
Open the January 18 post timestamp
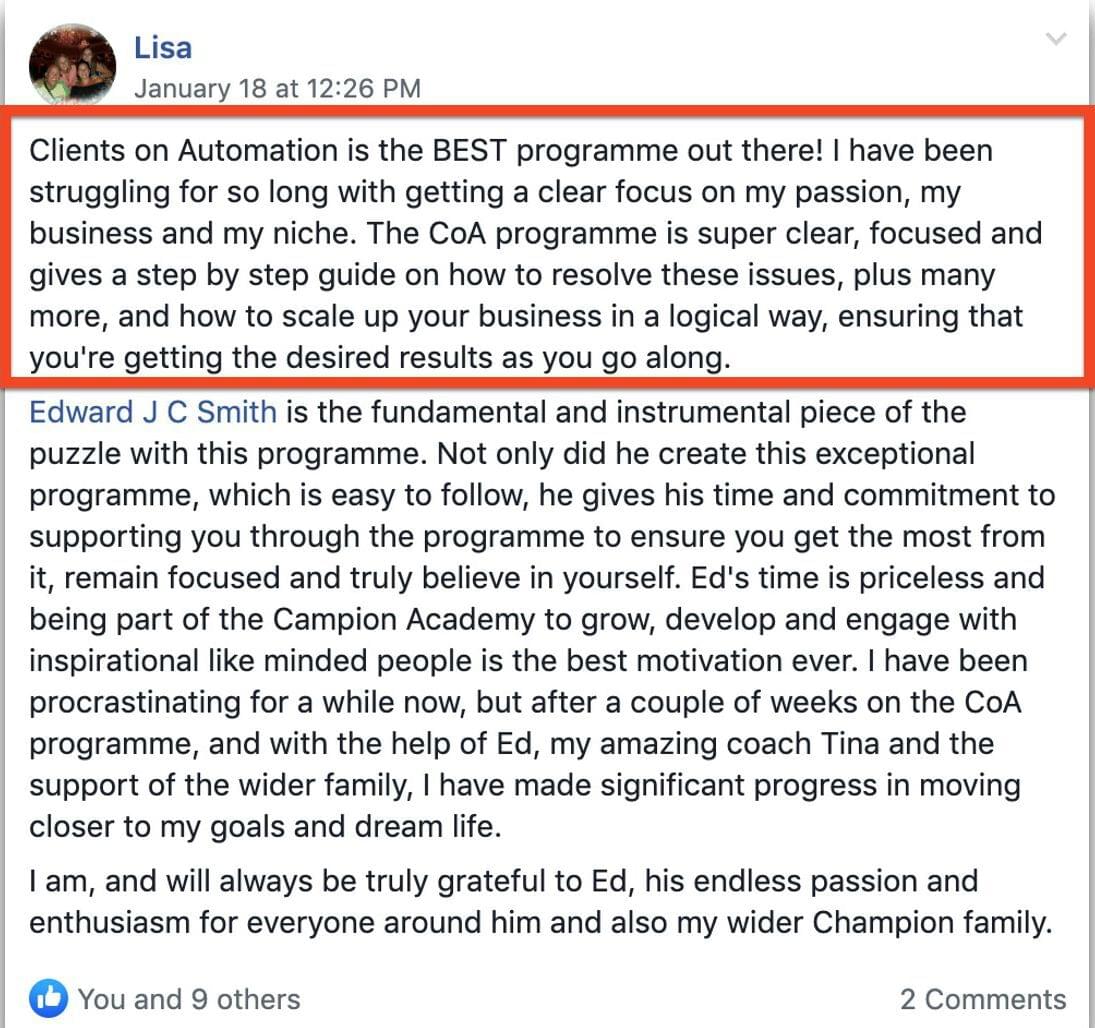click(x=277, y=89)
